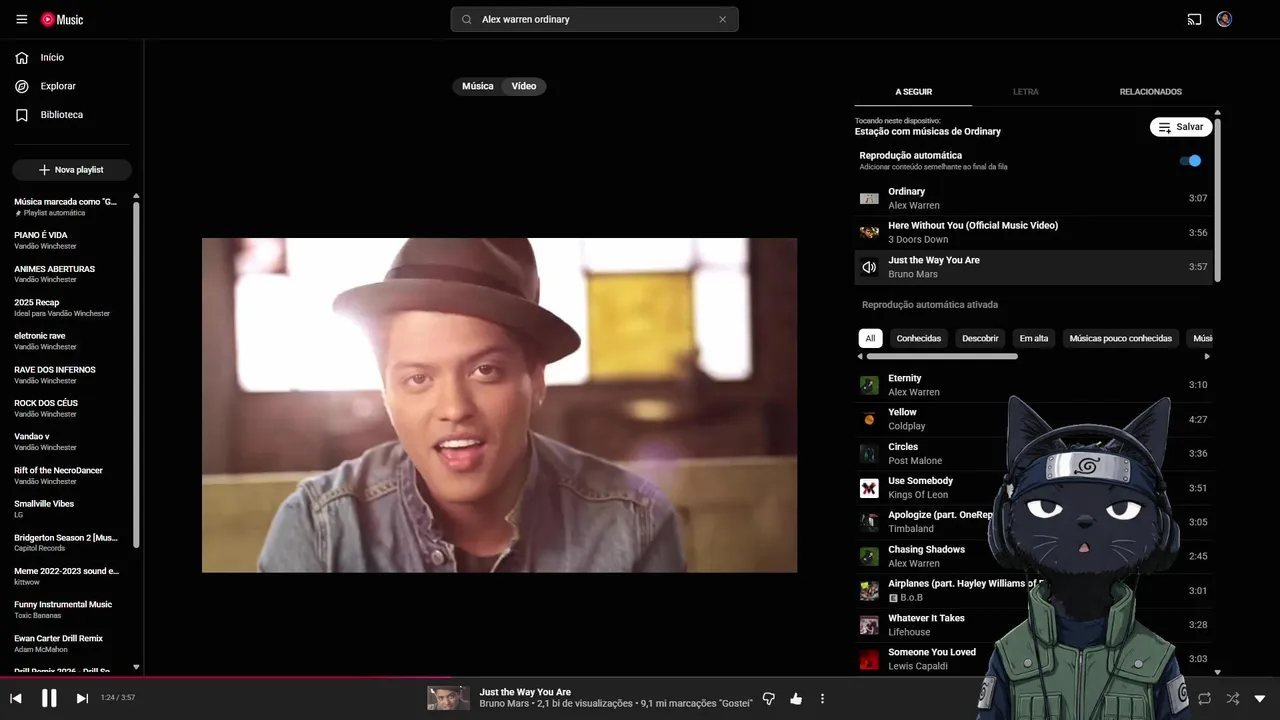Play Chasing Shadows by Alex Warren
The image size is (1280, 720).
tap(1033, 556)
